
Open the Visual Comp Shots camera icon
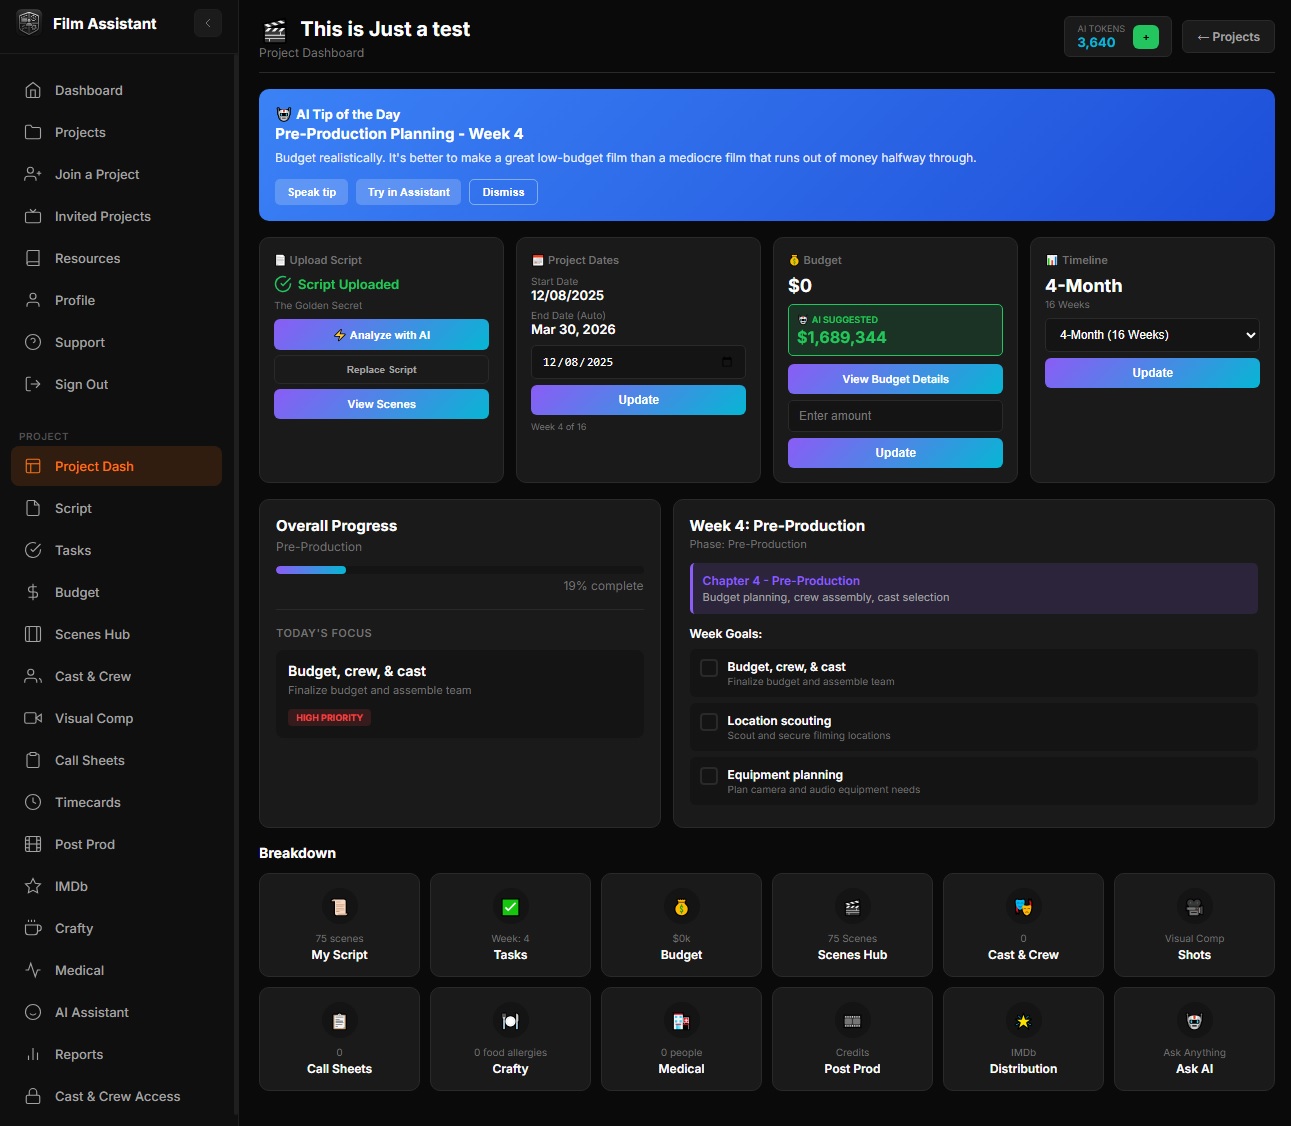pos(1194,907)
